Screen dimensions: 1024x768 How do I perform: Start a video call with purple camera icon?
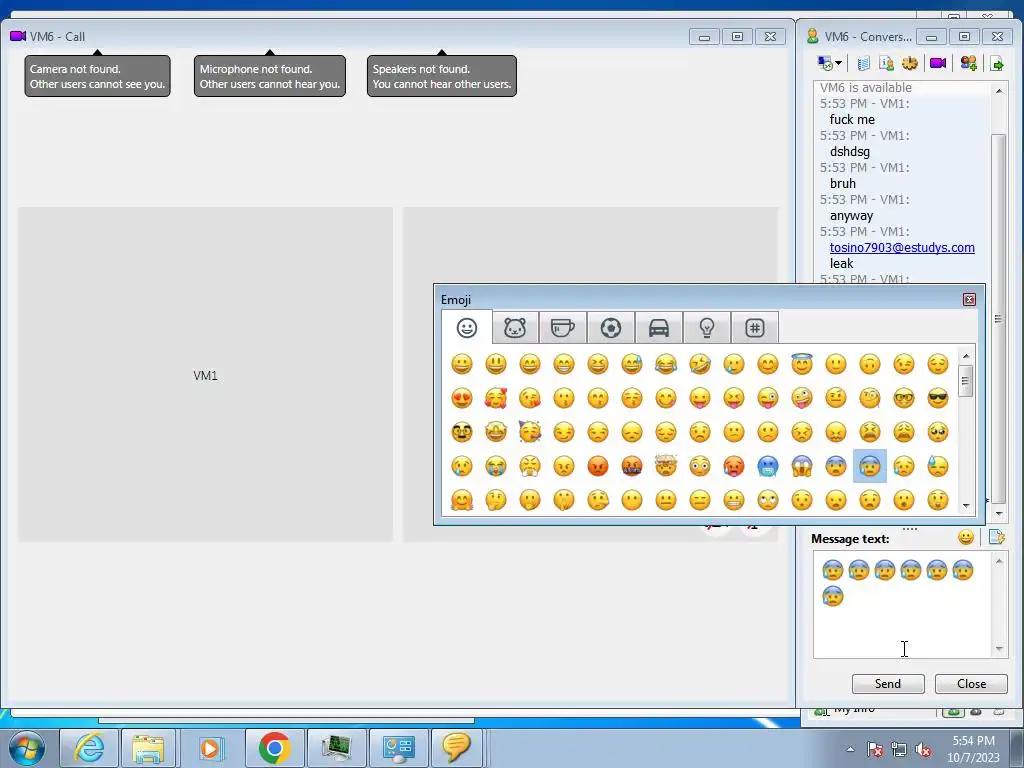(938, 63)
